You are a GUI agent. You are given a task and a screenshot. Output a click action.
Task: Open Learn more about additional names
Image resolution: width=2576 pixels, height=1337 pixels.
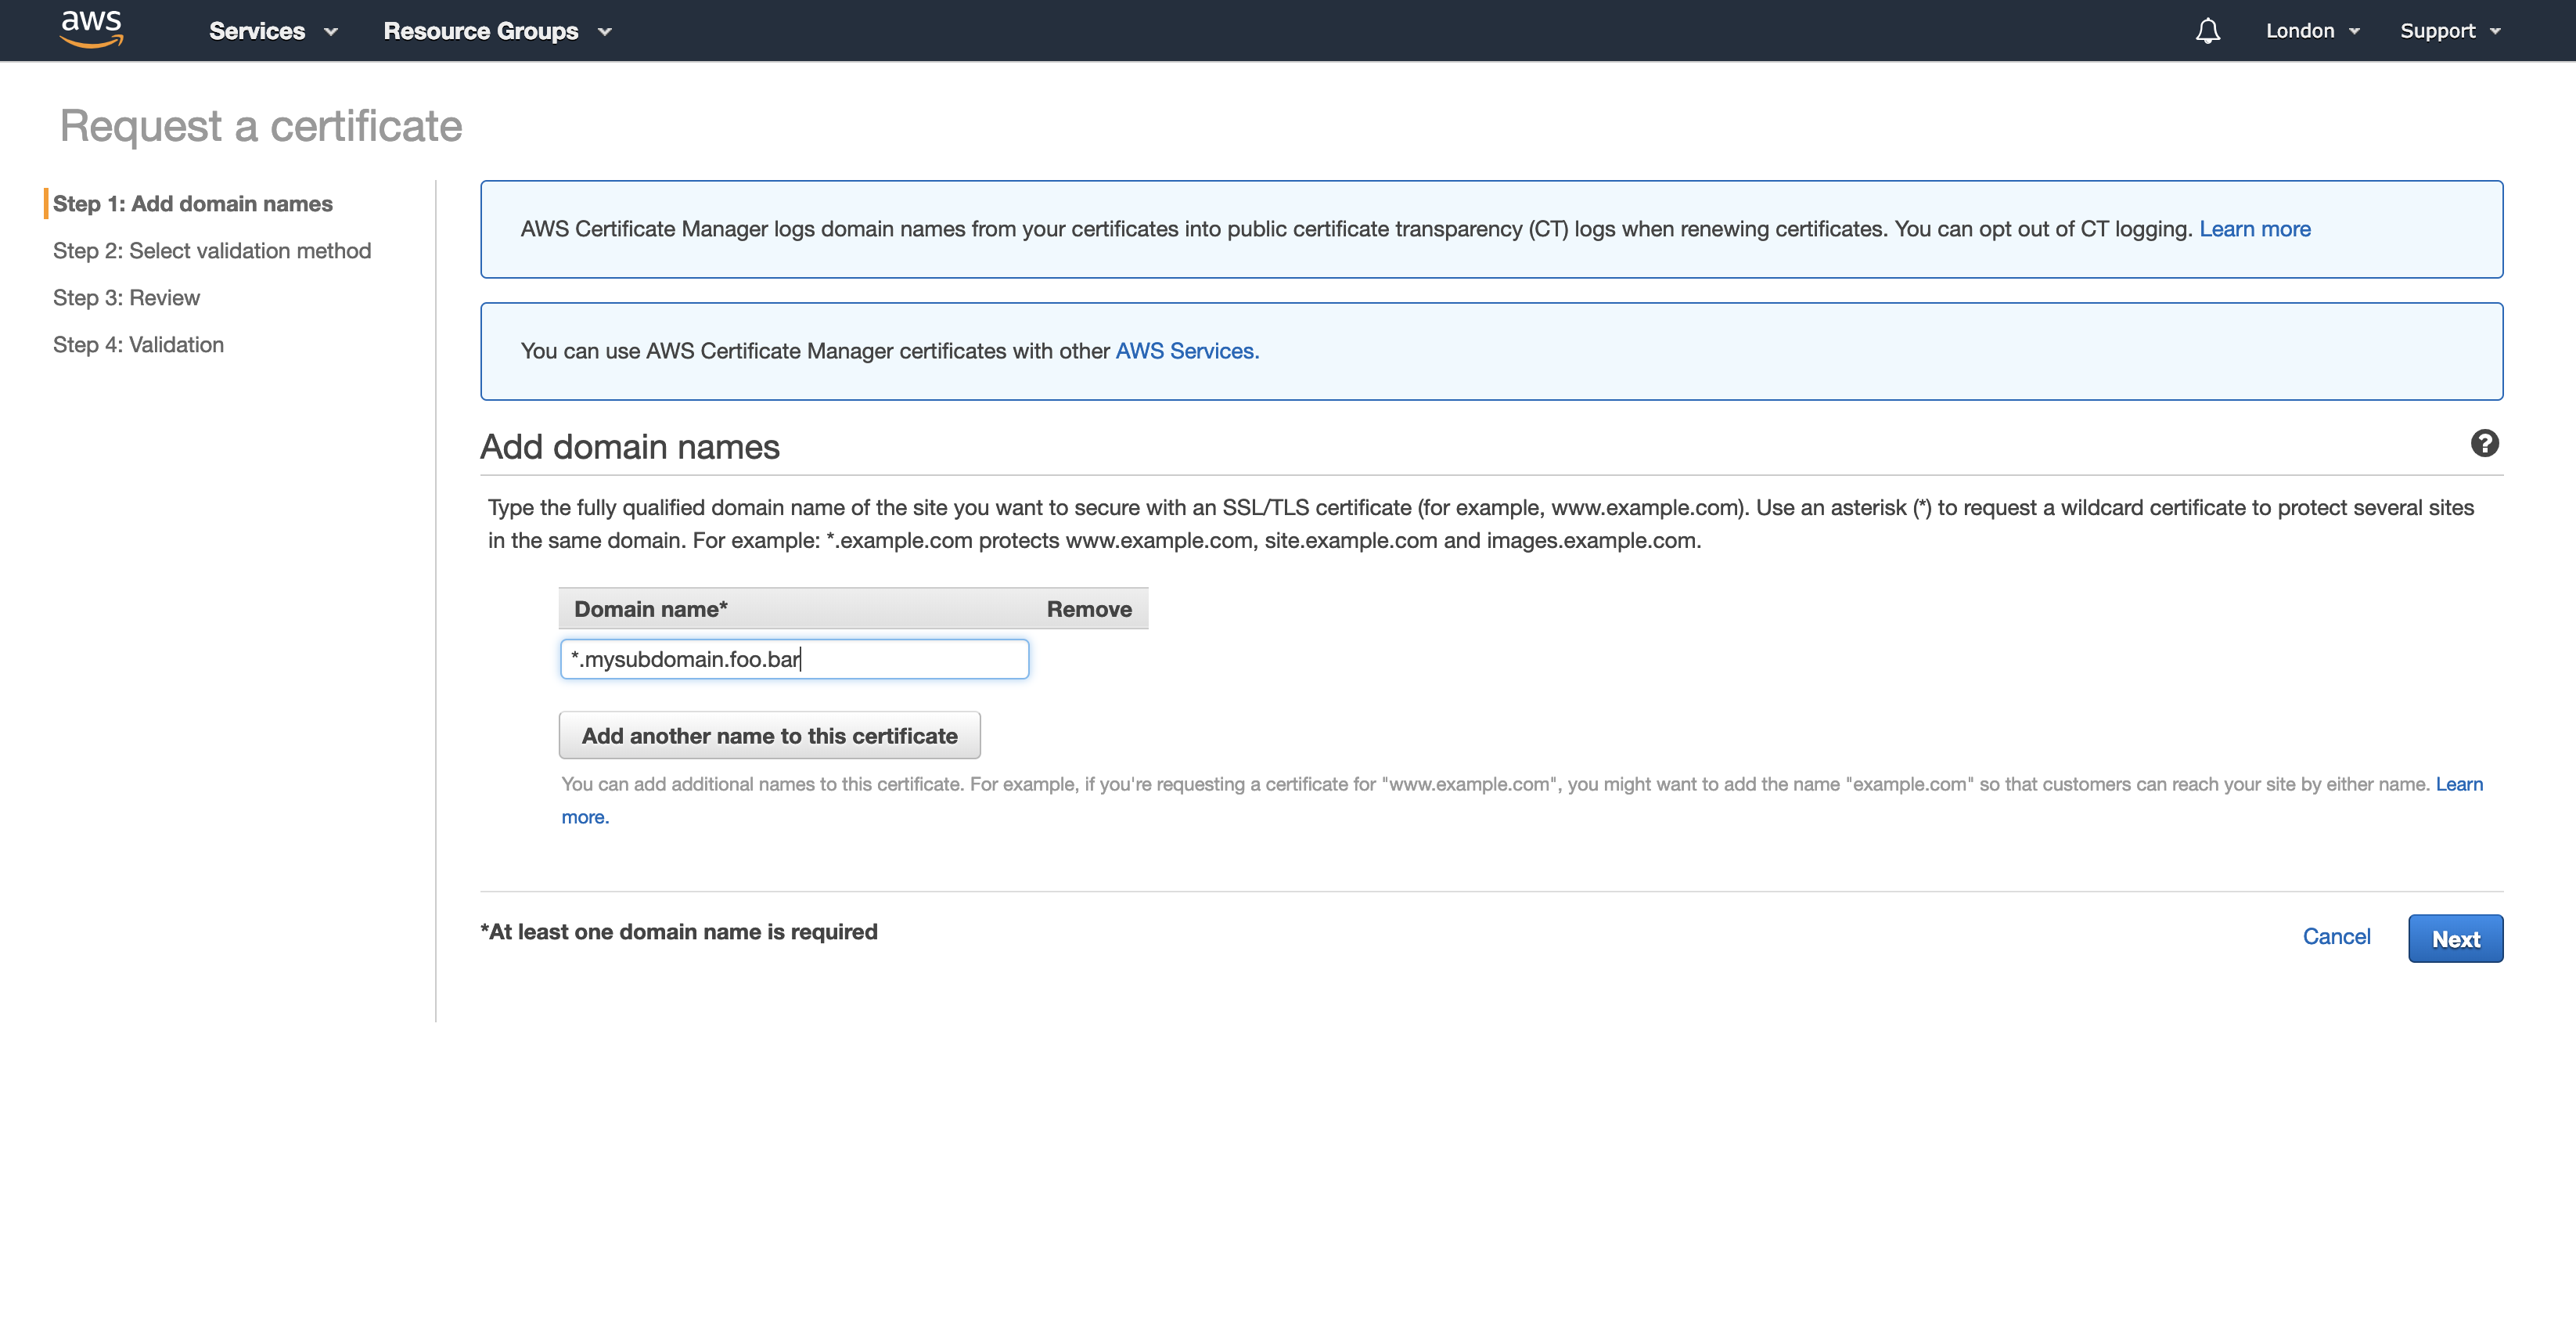(2458, 784)
